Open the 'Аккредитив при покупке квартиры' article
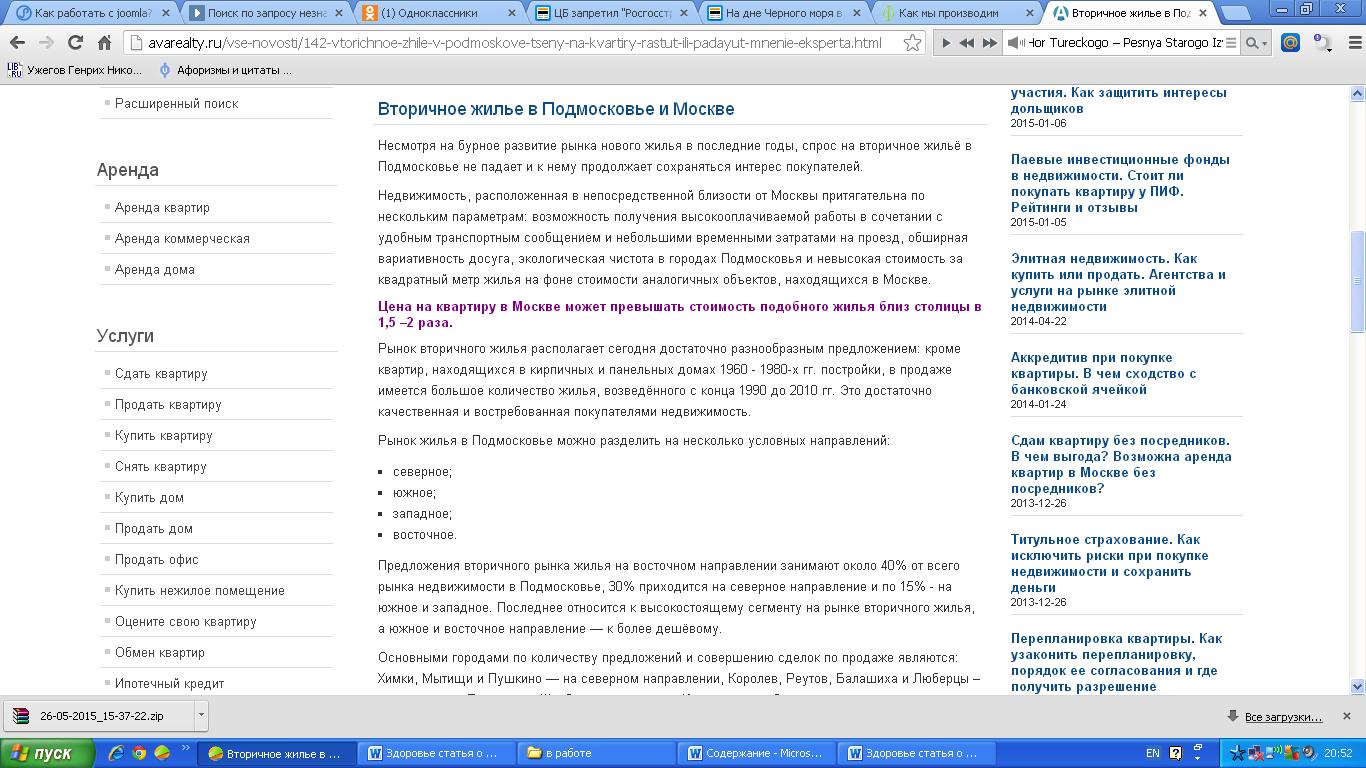 pyautogui.click(x=1104, y=373)
